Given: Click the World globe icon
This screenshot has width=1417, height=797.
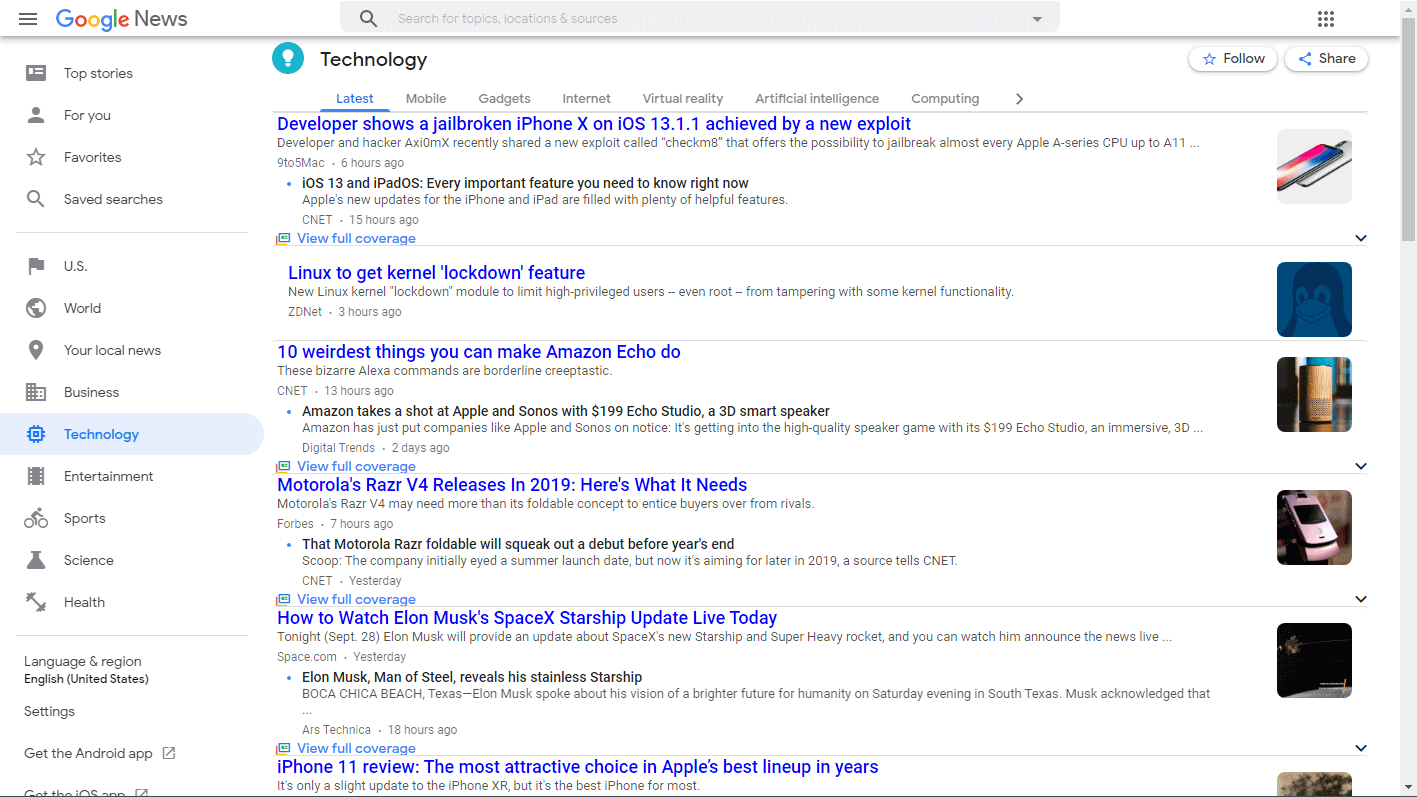Looking at the screenshot, I should [x=36, y=308].
